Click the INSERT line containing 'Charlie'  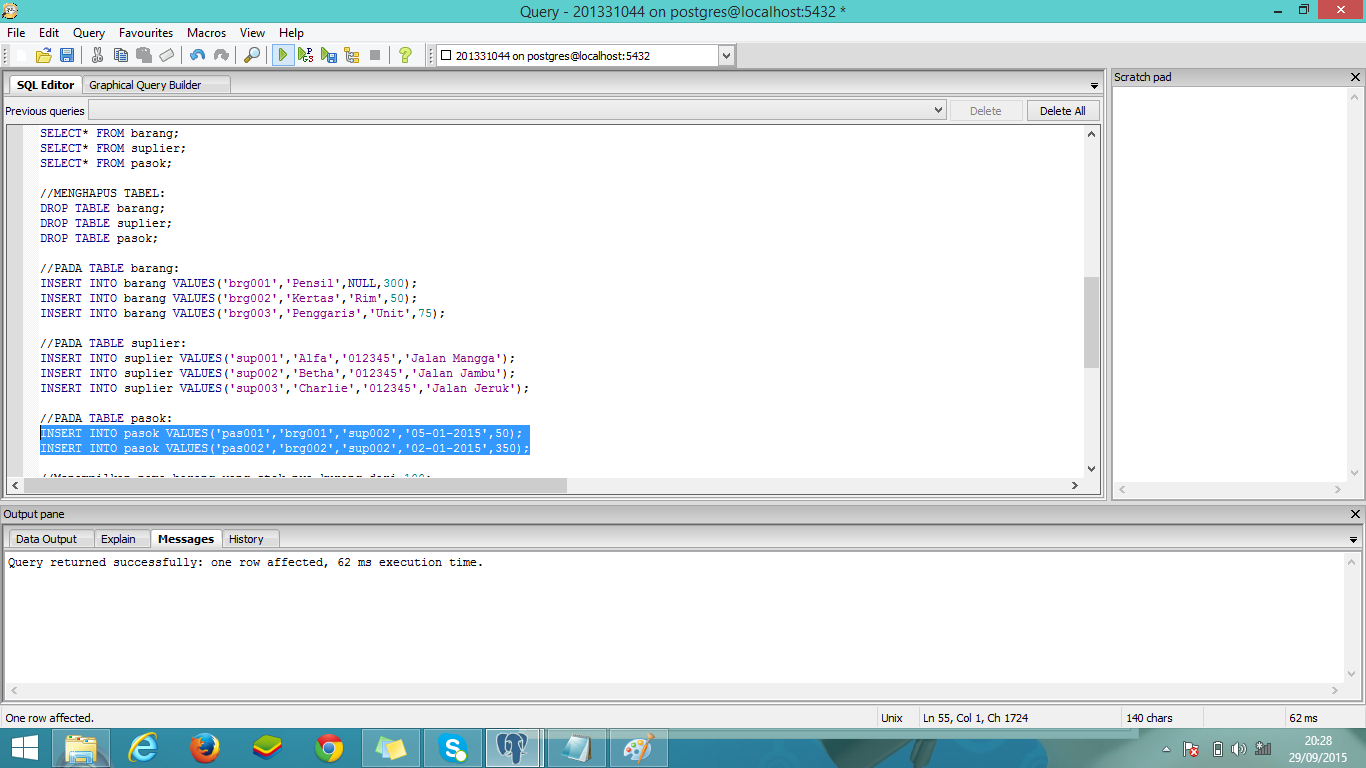285,388
